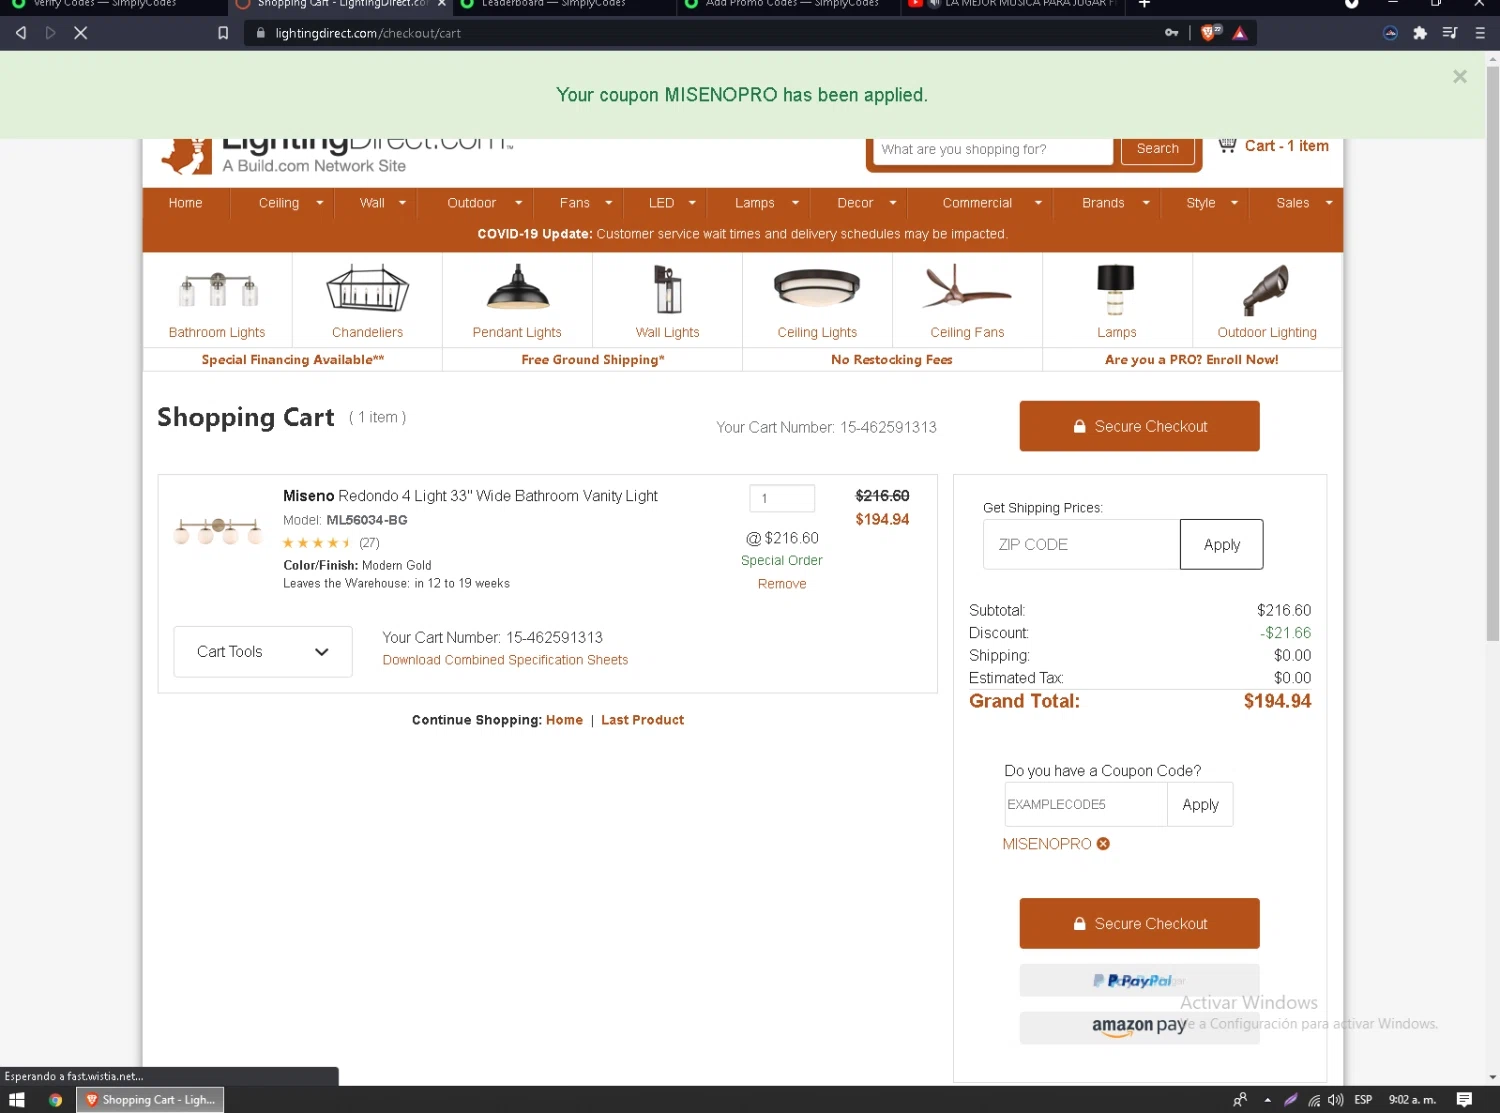Open the Chandeliers category image

click(x=367, y=288)
